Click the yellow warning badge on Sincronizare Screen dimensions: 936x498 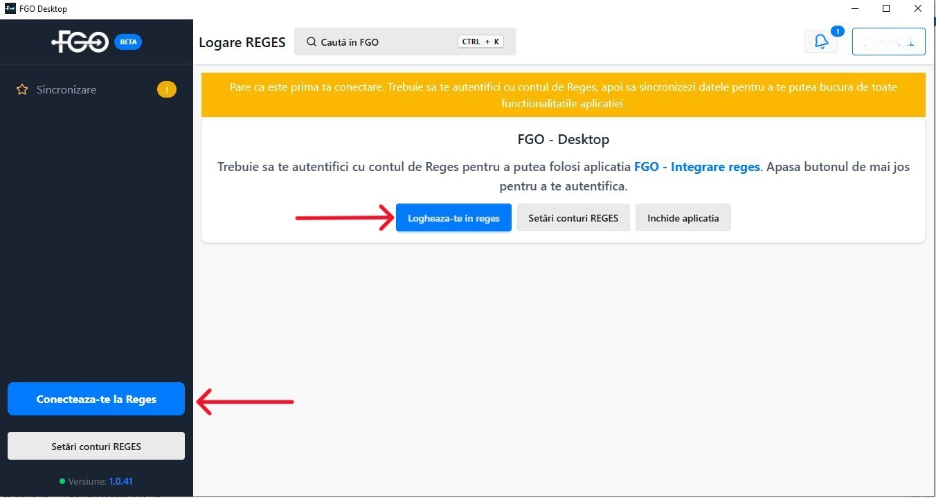point(167,90)
